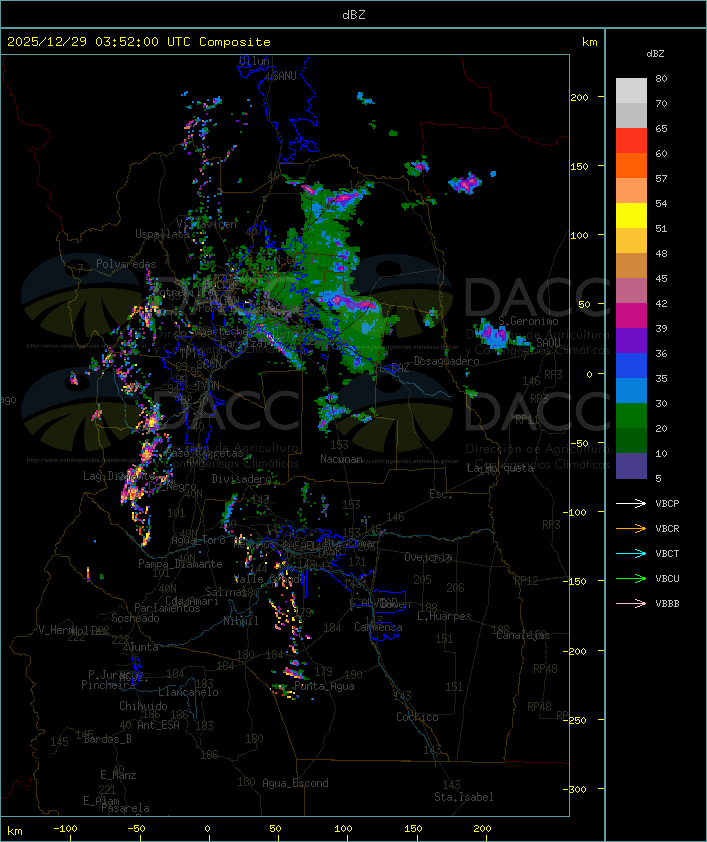Screen dimensions: 707x842
Task: Click the dBZ title at the top center
Action: [x=354, y=15]
